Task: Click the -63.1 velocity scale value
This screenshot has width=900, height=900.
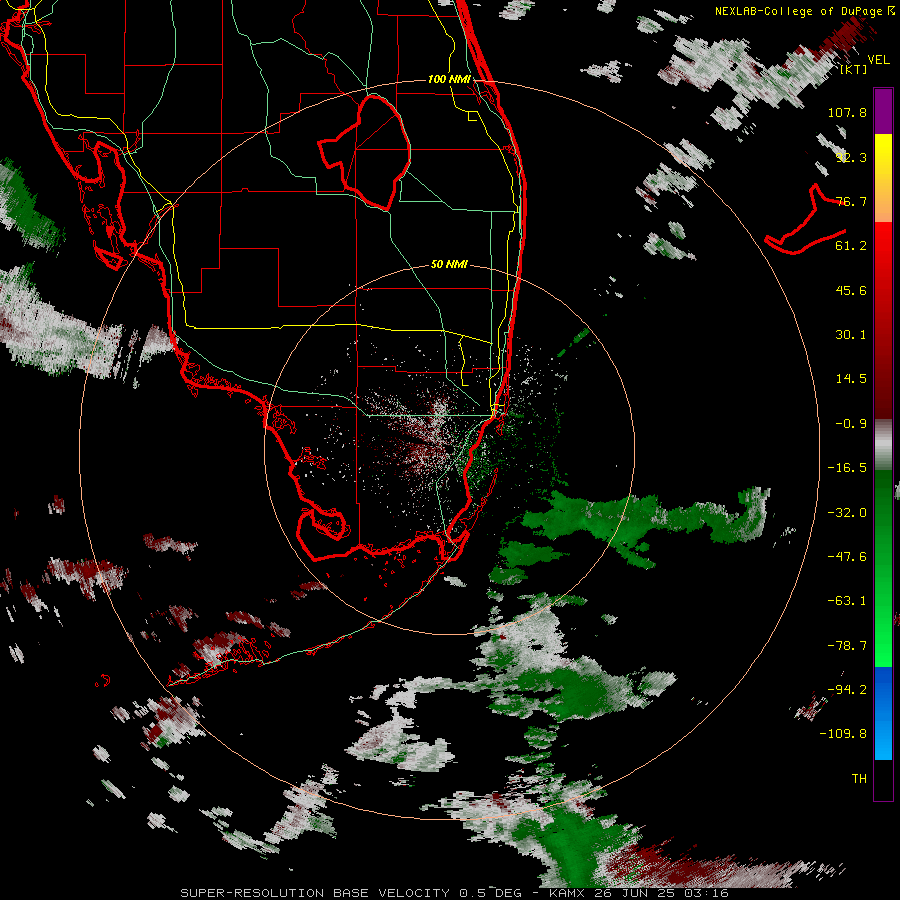Action: (x=847, y=601)
